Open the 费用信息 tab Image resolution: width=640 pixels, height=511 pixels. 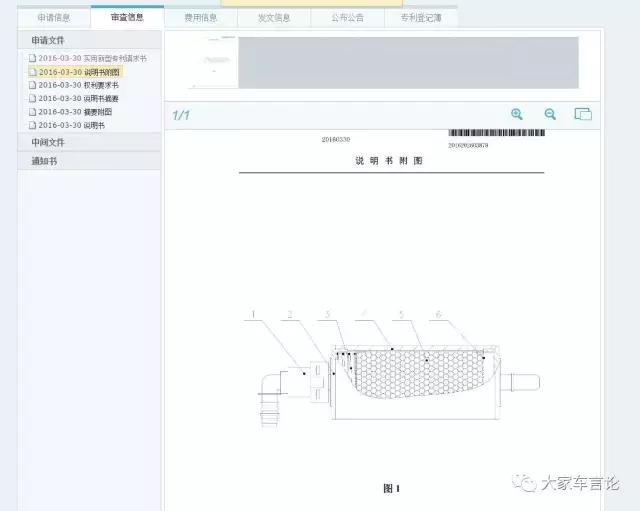(x=200, y=18)
